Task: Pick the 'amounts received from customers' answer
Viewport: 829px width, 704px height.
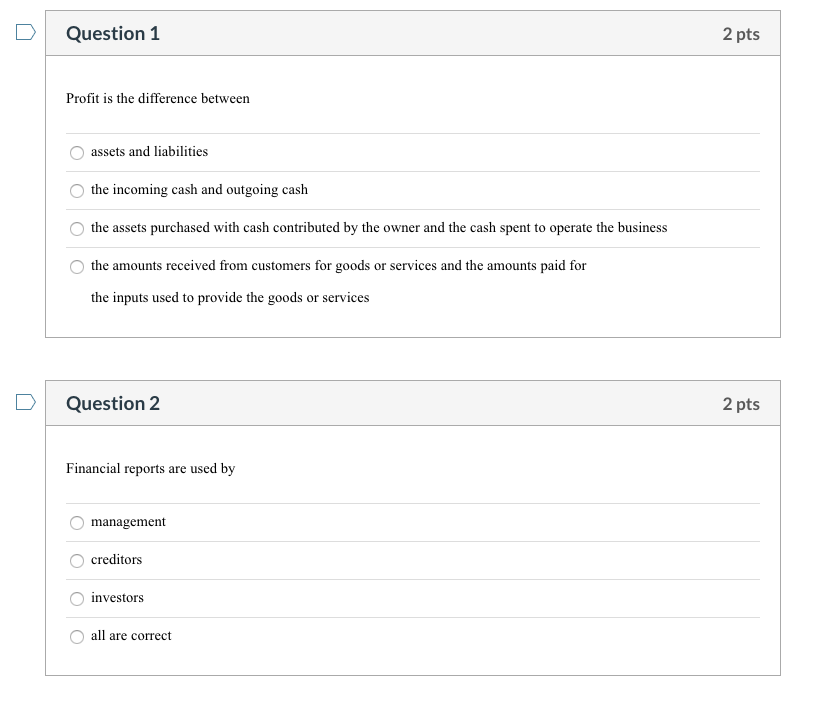Action: (77, 266)
